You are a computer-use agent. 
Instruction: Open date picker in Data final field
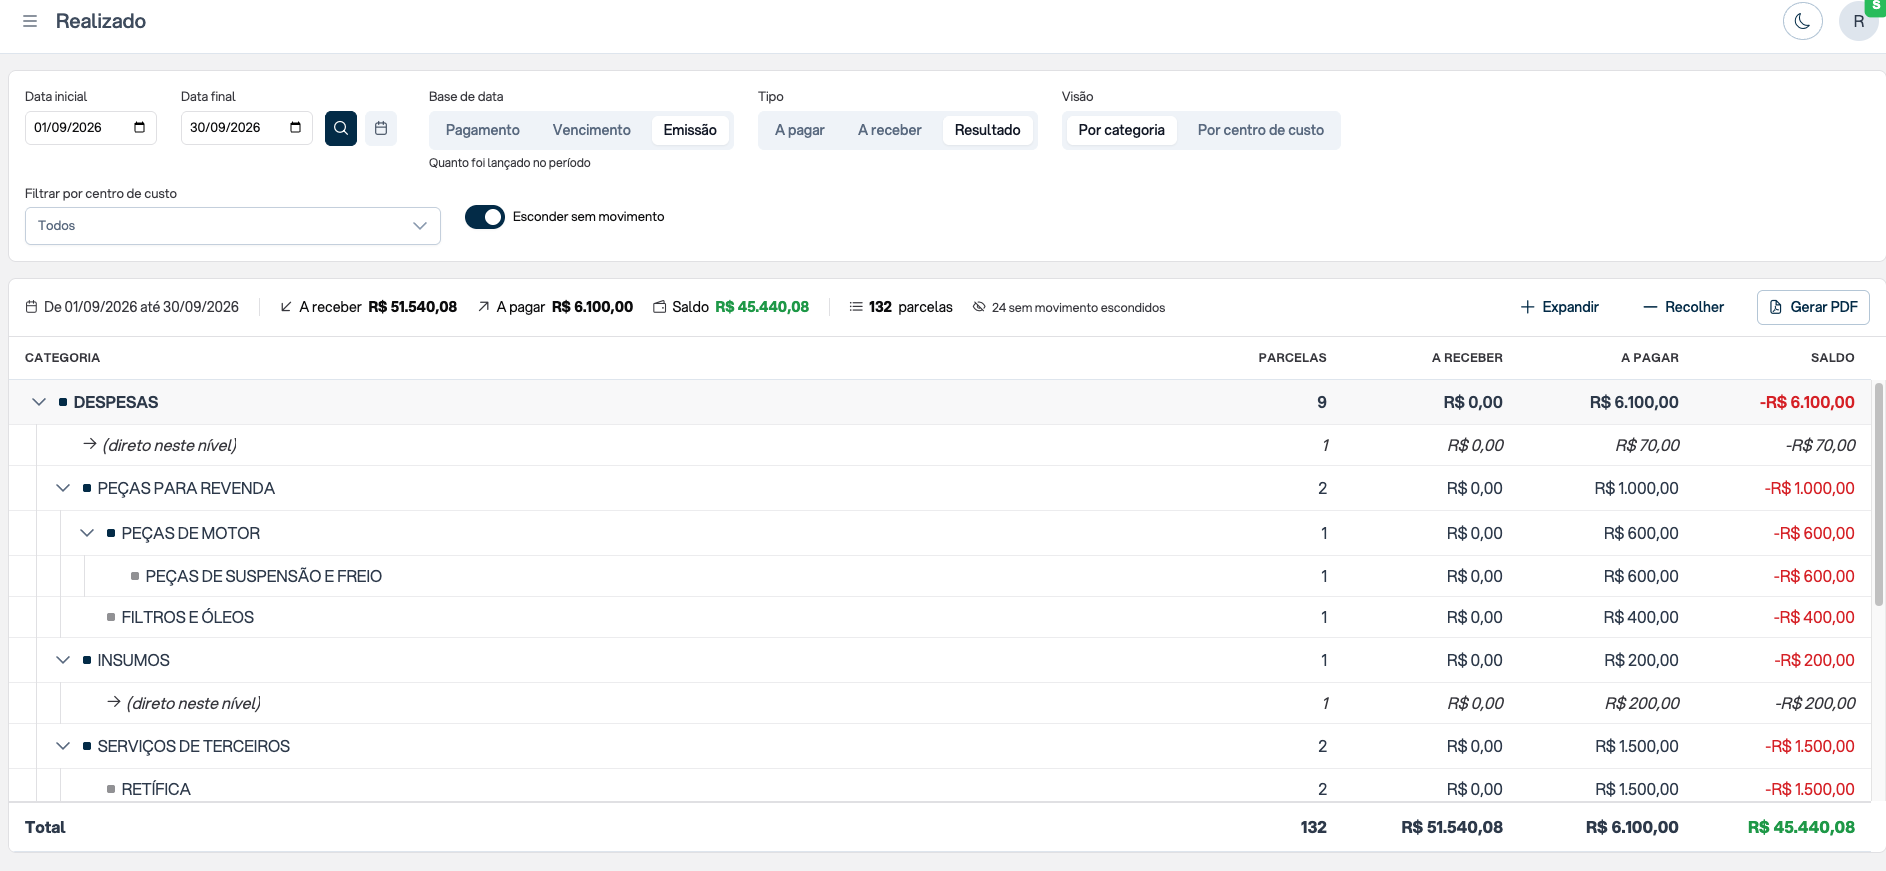[x=295, y=127]
